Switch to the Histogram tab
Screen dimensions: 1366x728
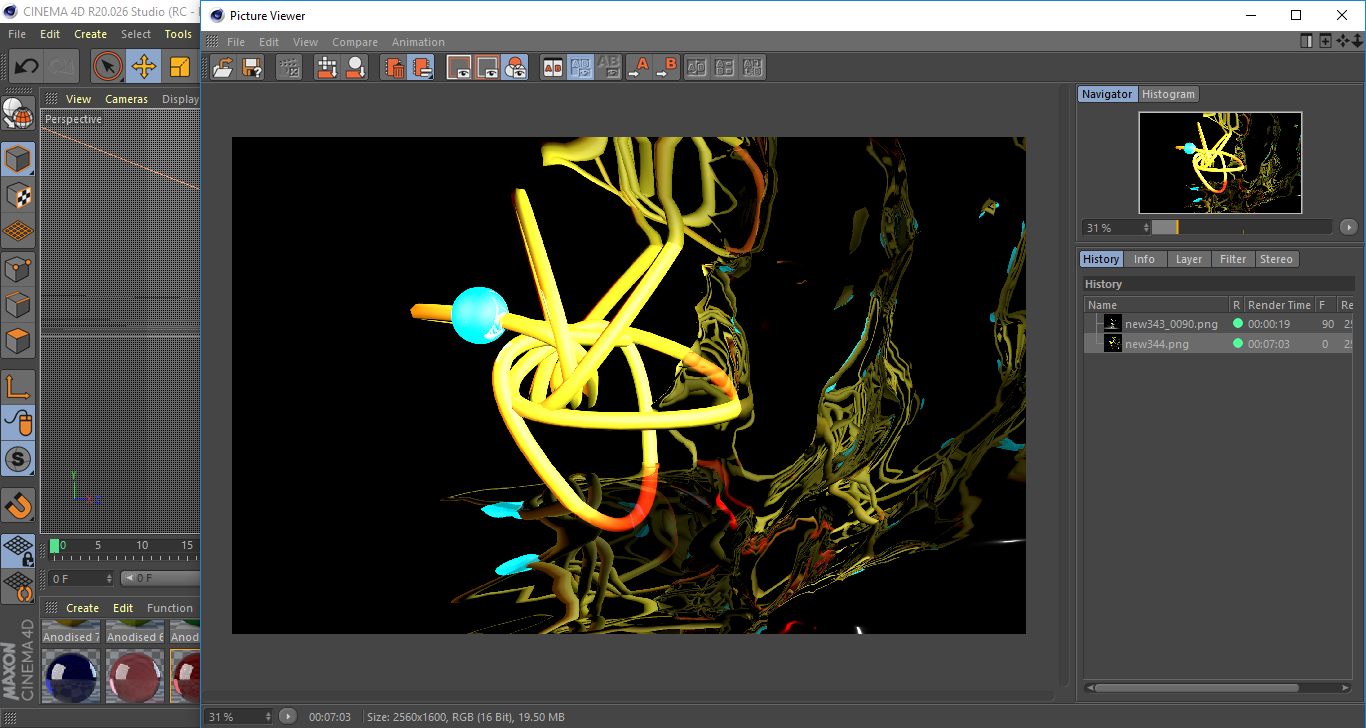[1168, 94]
